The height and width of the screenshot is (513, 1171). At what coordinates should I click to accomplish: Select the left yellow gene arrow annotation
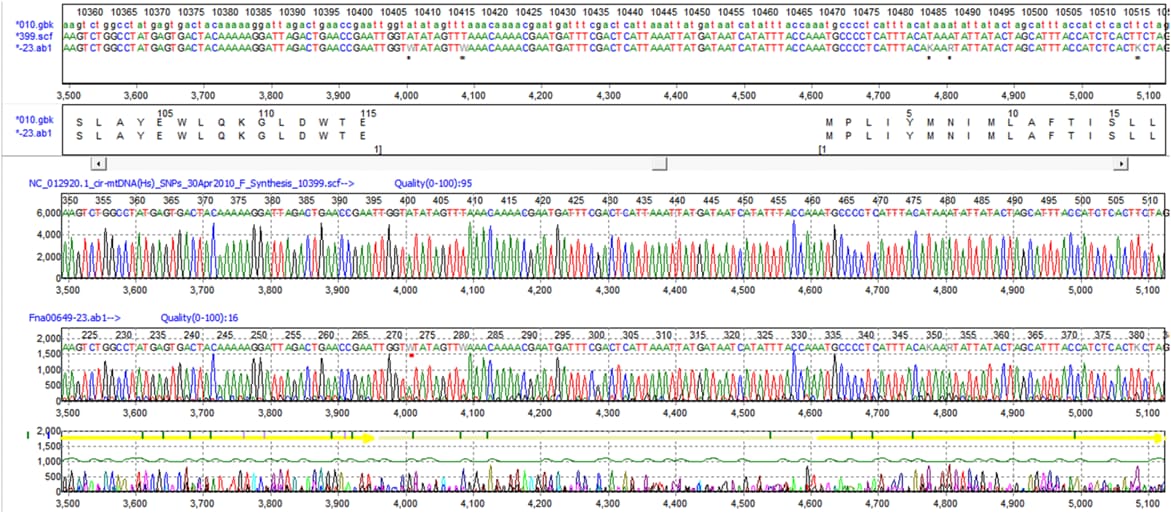click(218, 438)
